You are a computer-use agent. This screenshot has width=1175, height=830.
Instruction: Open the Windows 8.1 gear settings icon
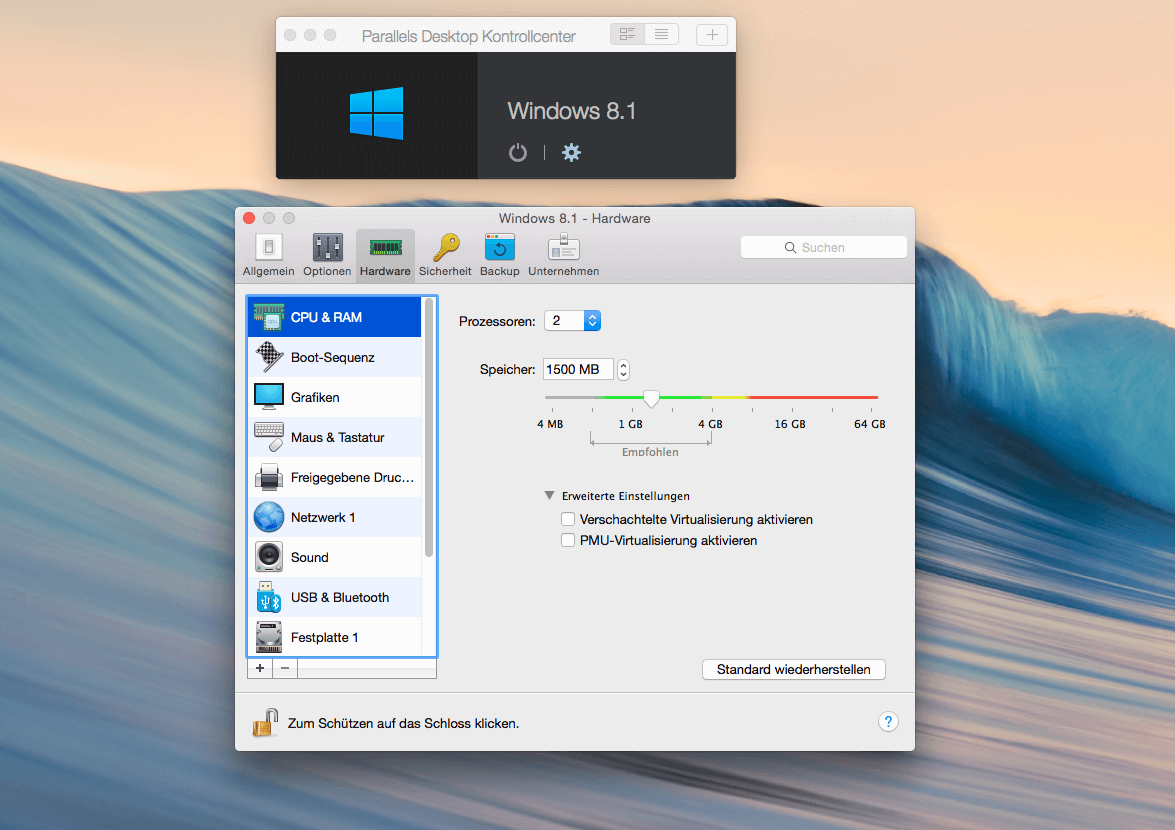point(571,153)
